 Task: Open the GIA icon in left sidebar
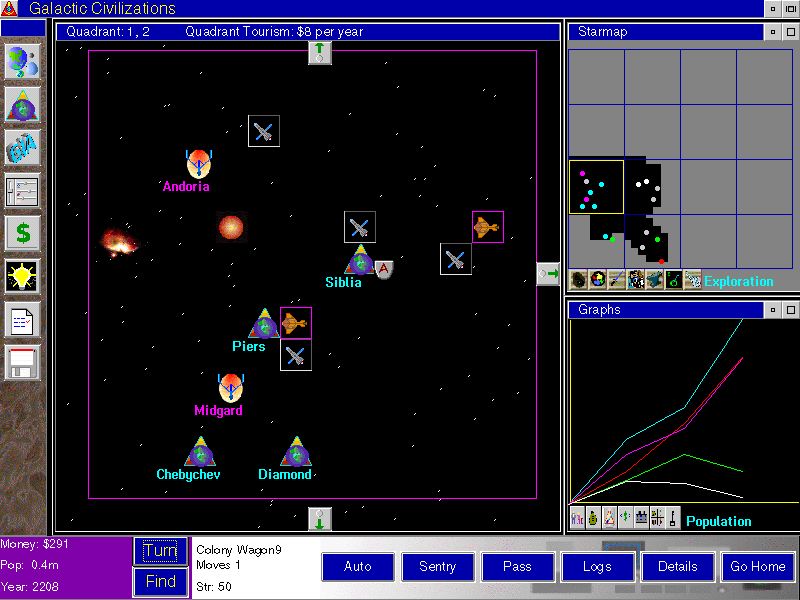pos(22,148)
